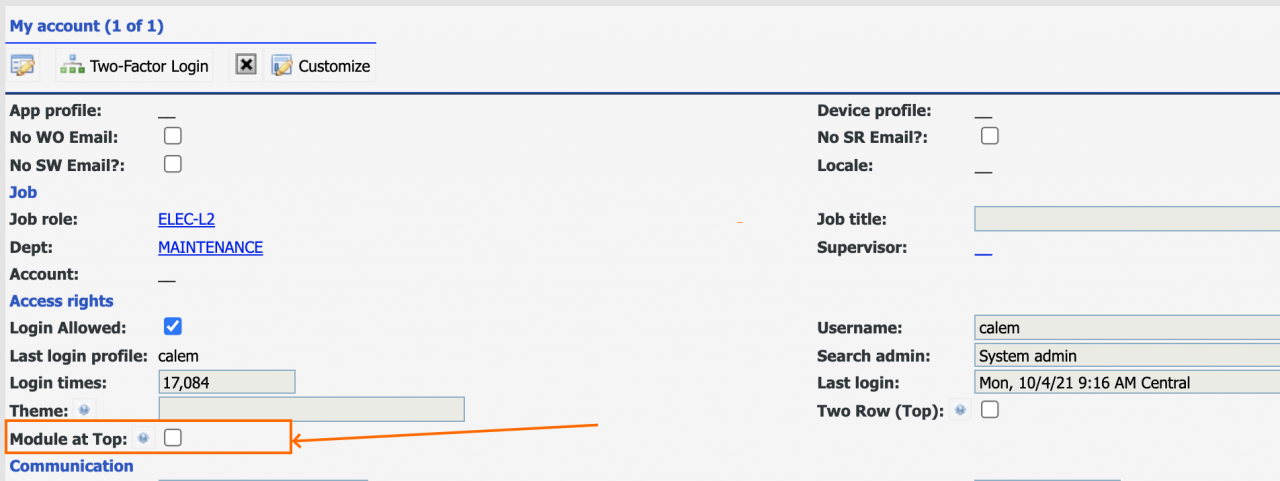Open the Customize form option

tap(321, 66)
